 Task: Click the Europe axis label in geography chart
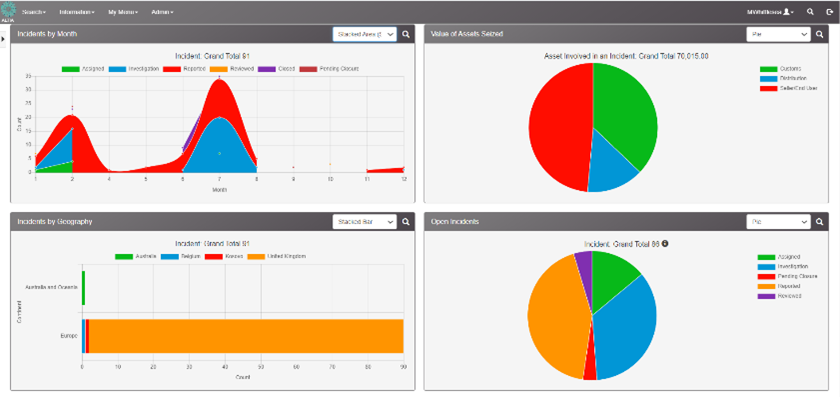coord(70,336)
